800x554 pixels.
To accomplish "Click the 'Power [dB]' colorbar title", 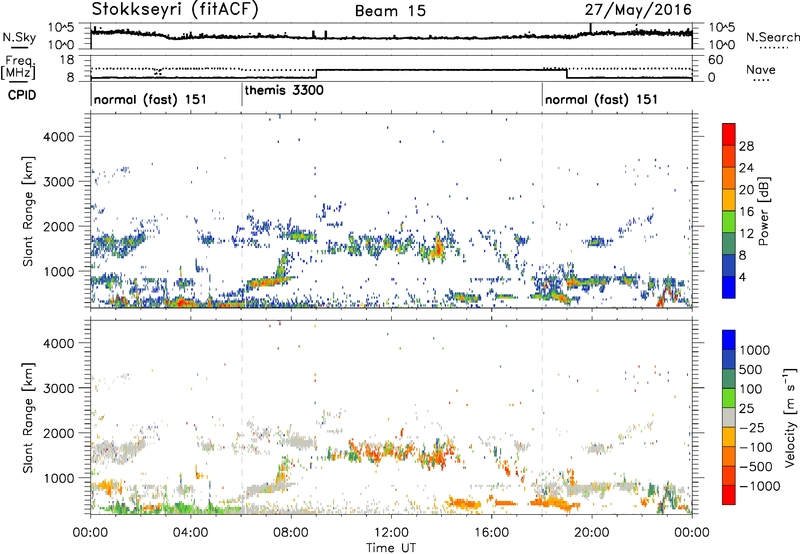I will pyautogui.click(x=763, y=211).
